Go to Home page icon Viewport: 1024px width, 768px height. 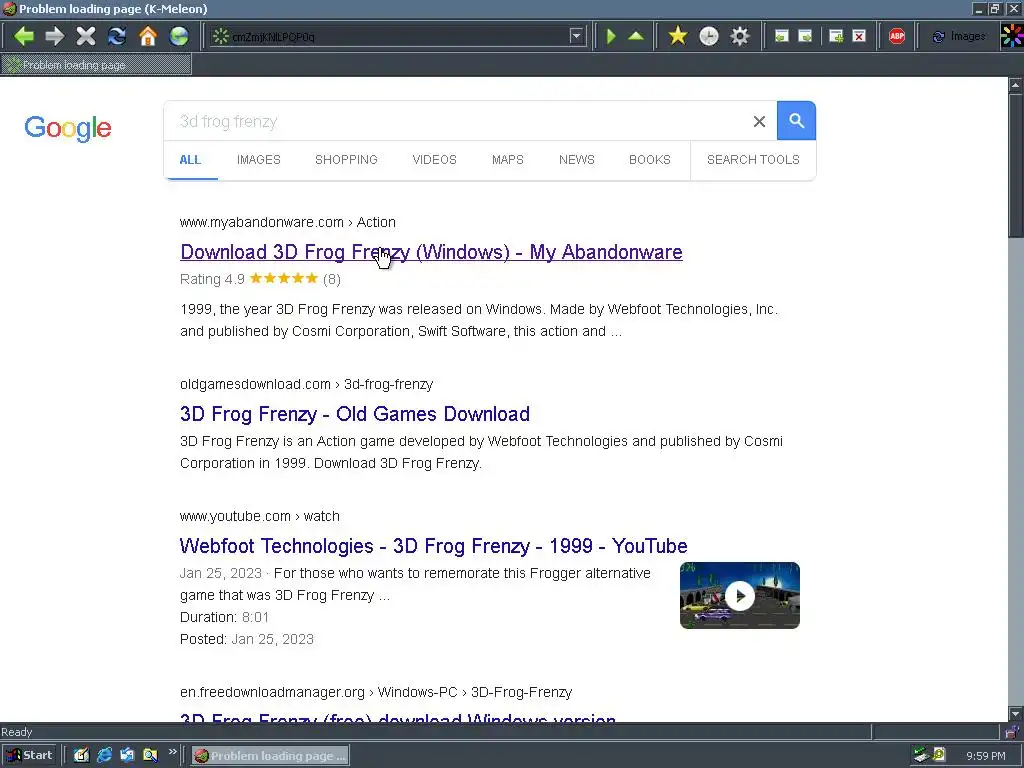148,36
